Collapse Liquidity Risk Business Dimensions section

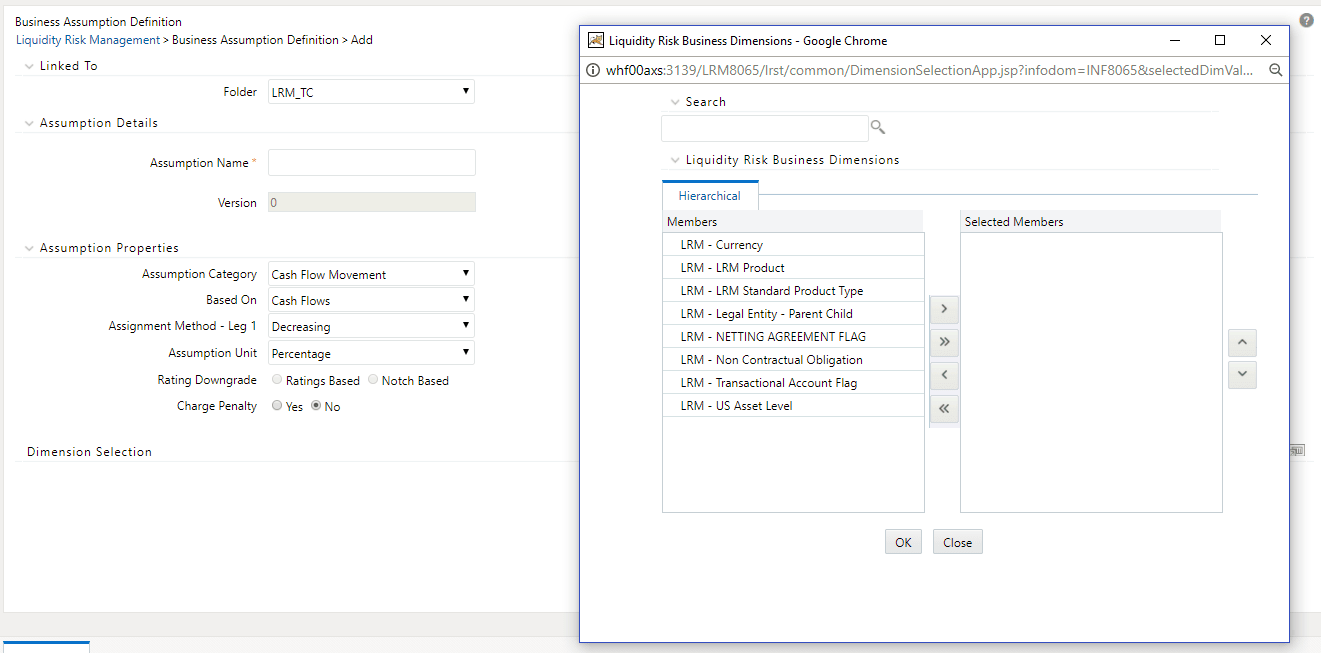pyautogui.click(x=675, y=160)
